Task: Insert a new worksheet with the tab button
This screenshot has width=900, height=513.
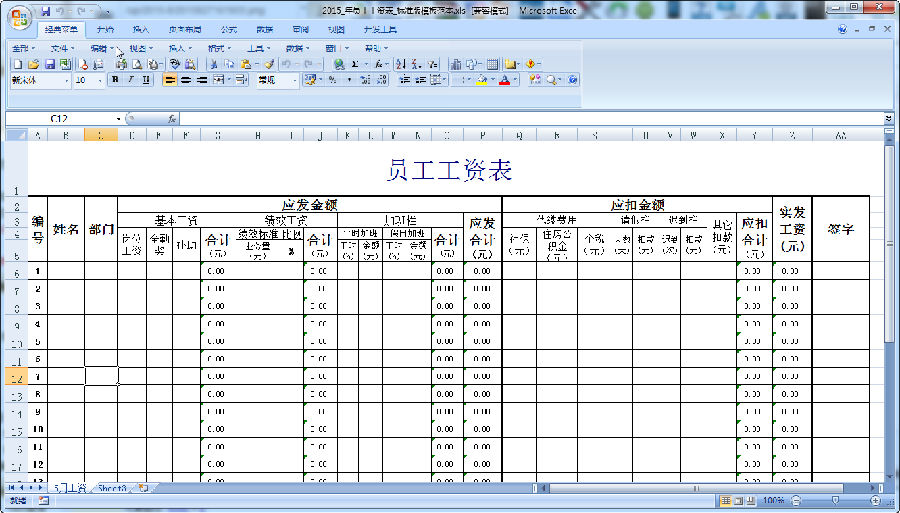Action: point(143,488)
